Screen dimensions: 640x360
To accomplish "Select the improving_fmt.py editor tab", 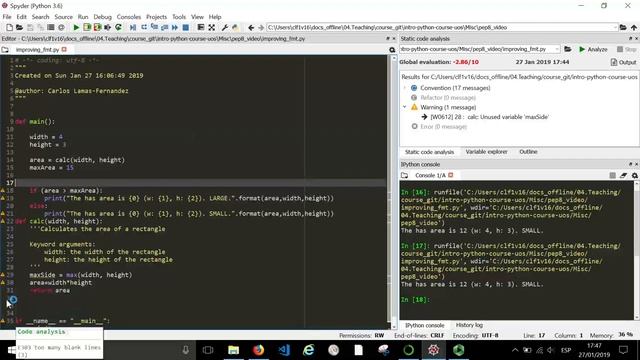I will point(37,50).
